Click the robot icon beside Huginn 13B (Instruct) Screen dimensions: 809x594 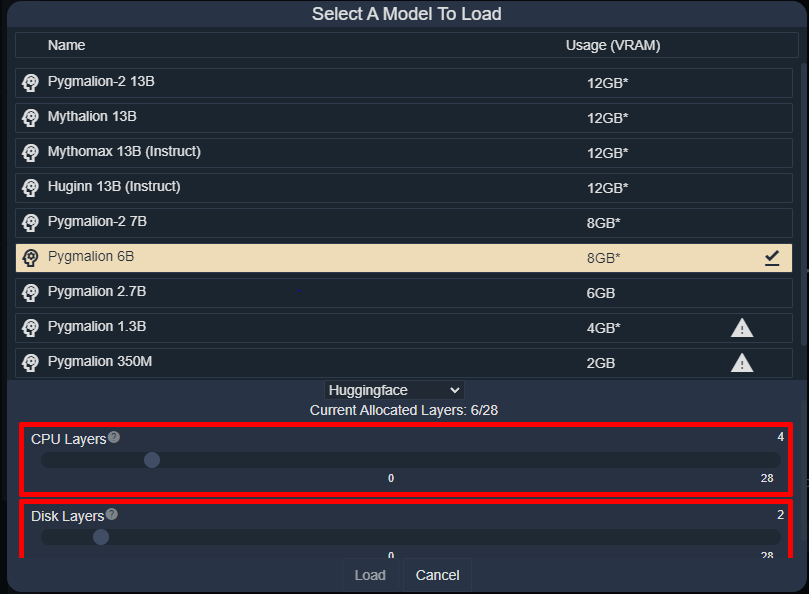(x=29, y=187)
